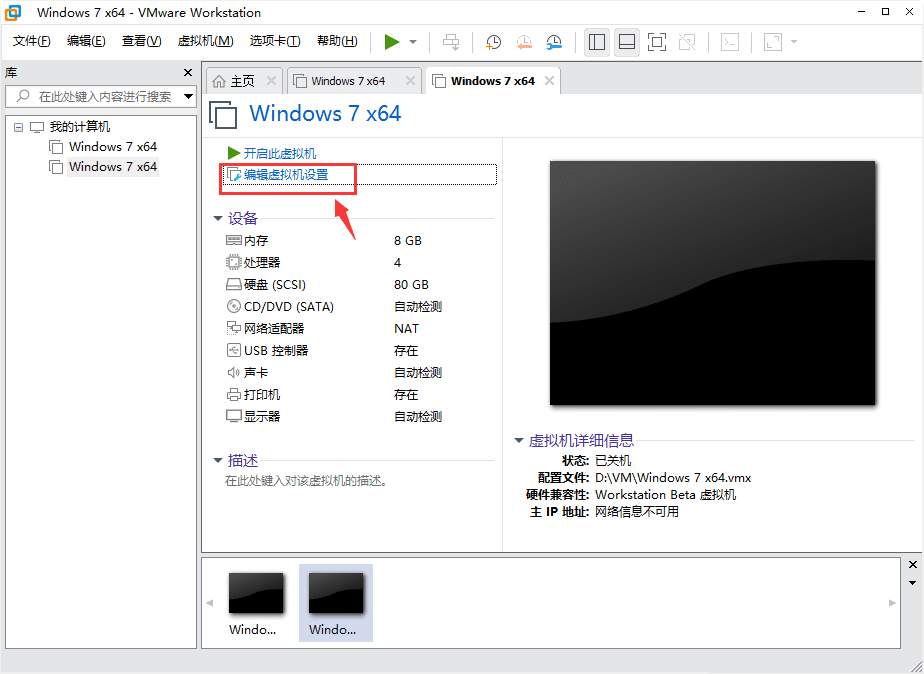Viewport: 924px width, 674px height.
Task: Select the unhighlighted Windo... thumbnail in the bottom bar
Action: [x=256, y=603]
